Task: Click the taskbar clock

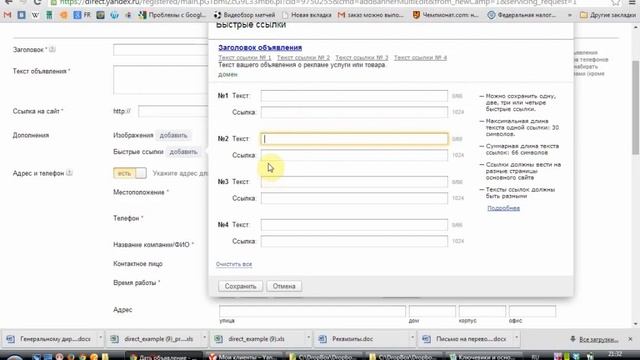Action: (x=615, y=355)
